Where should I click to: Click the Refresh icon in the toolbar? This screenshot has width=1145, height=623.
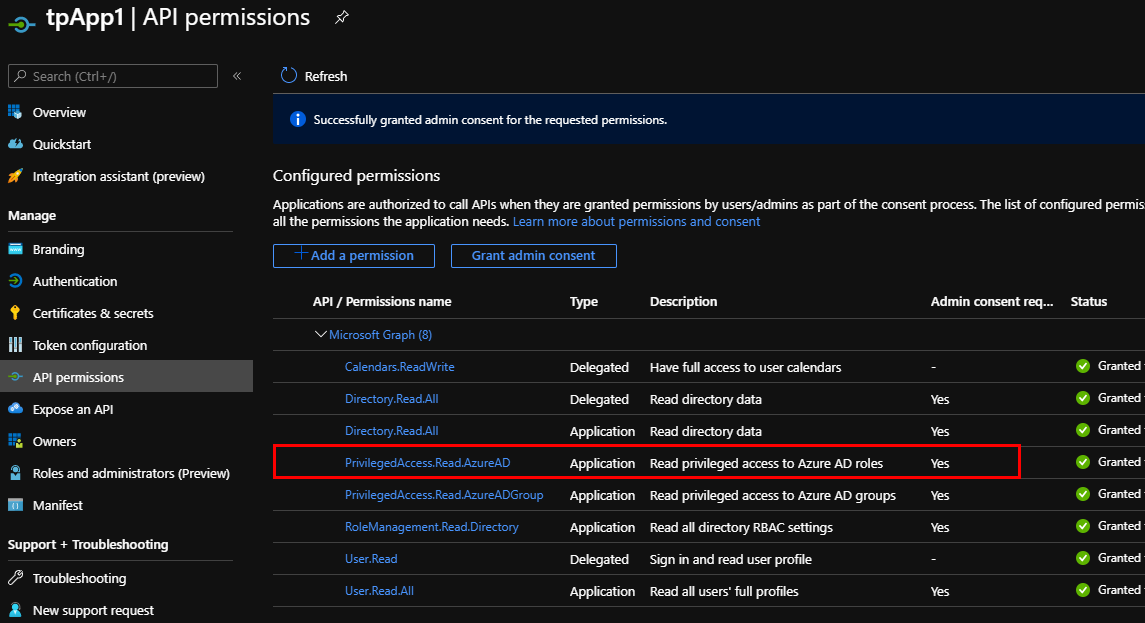click(289, 76)
